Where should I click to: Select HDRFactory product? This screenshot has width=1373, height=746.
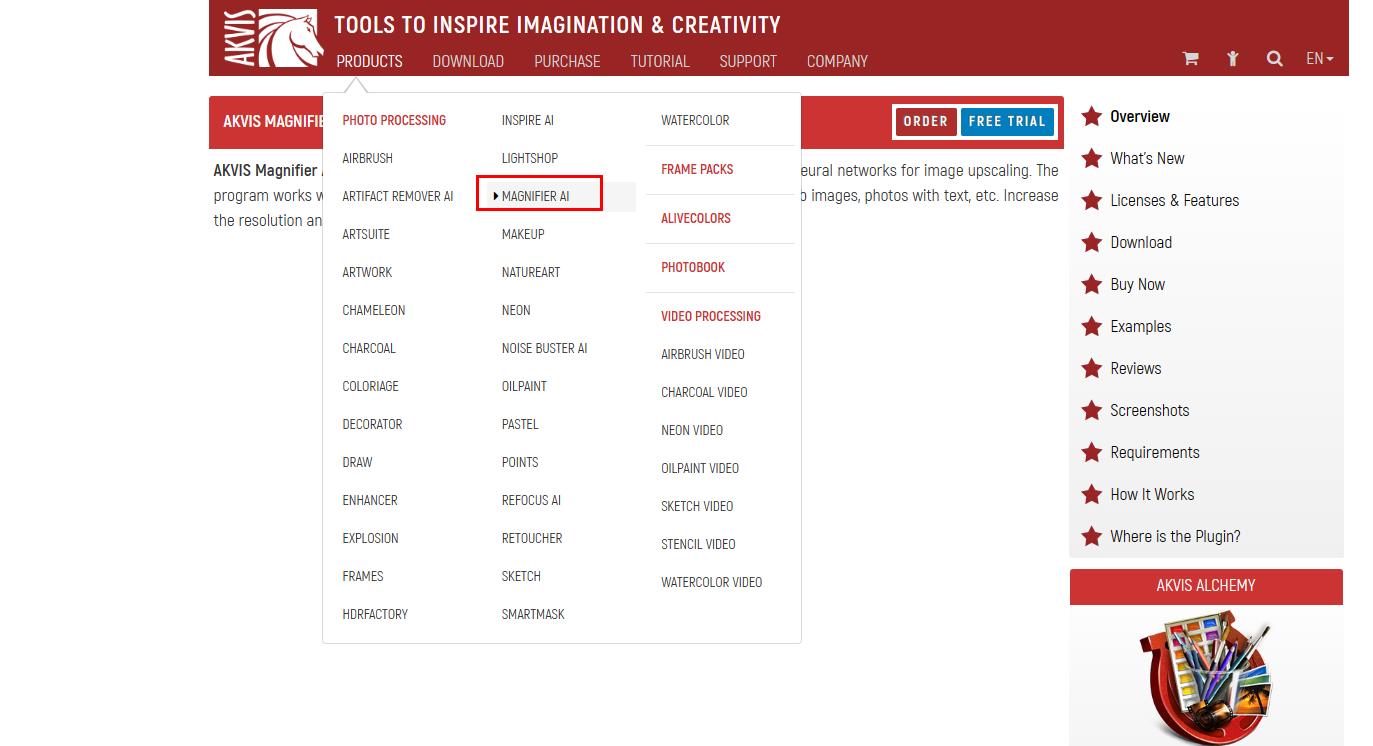tap(375, 614)
